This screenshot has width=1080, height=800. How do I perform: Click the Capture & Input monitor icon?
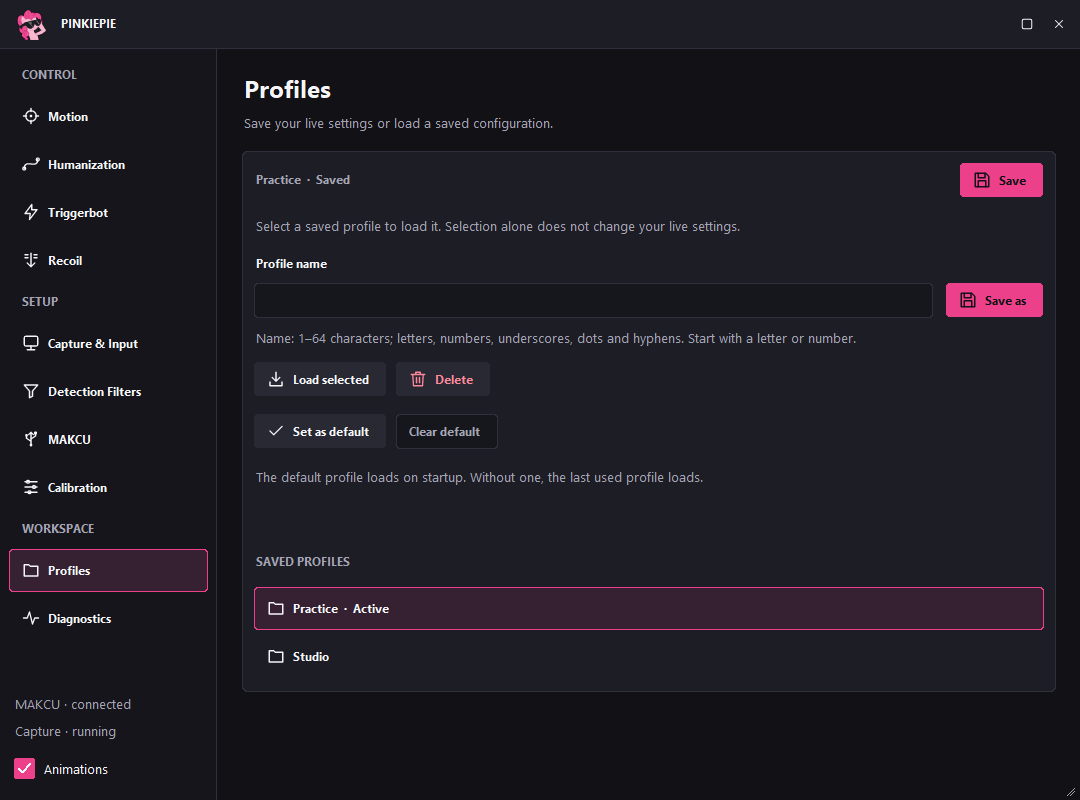[31, 343]
